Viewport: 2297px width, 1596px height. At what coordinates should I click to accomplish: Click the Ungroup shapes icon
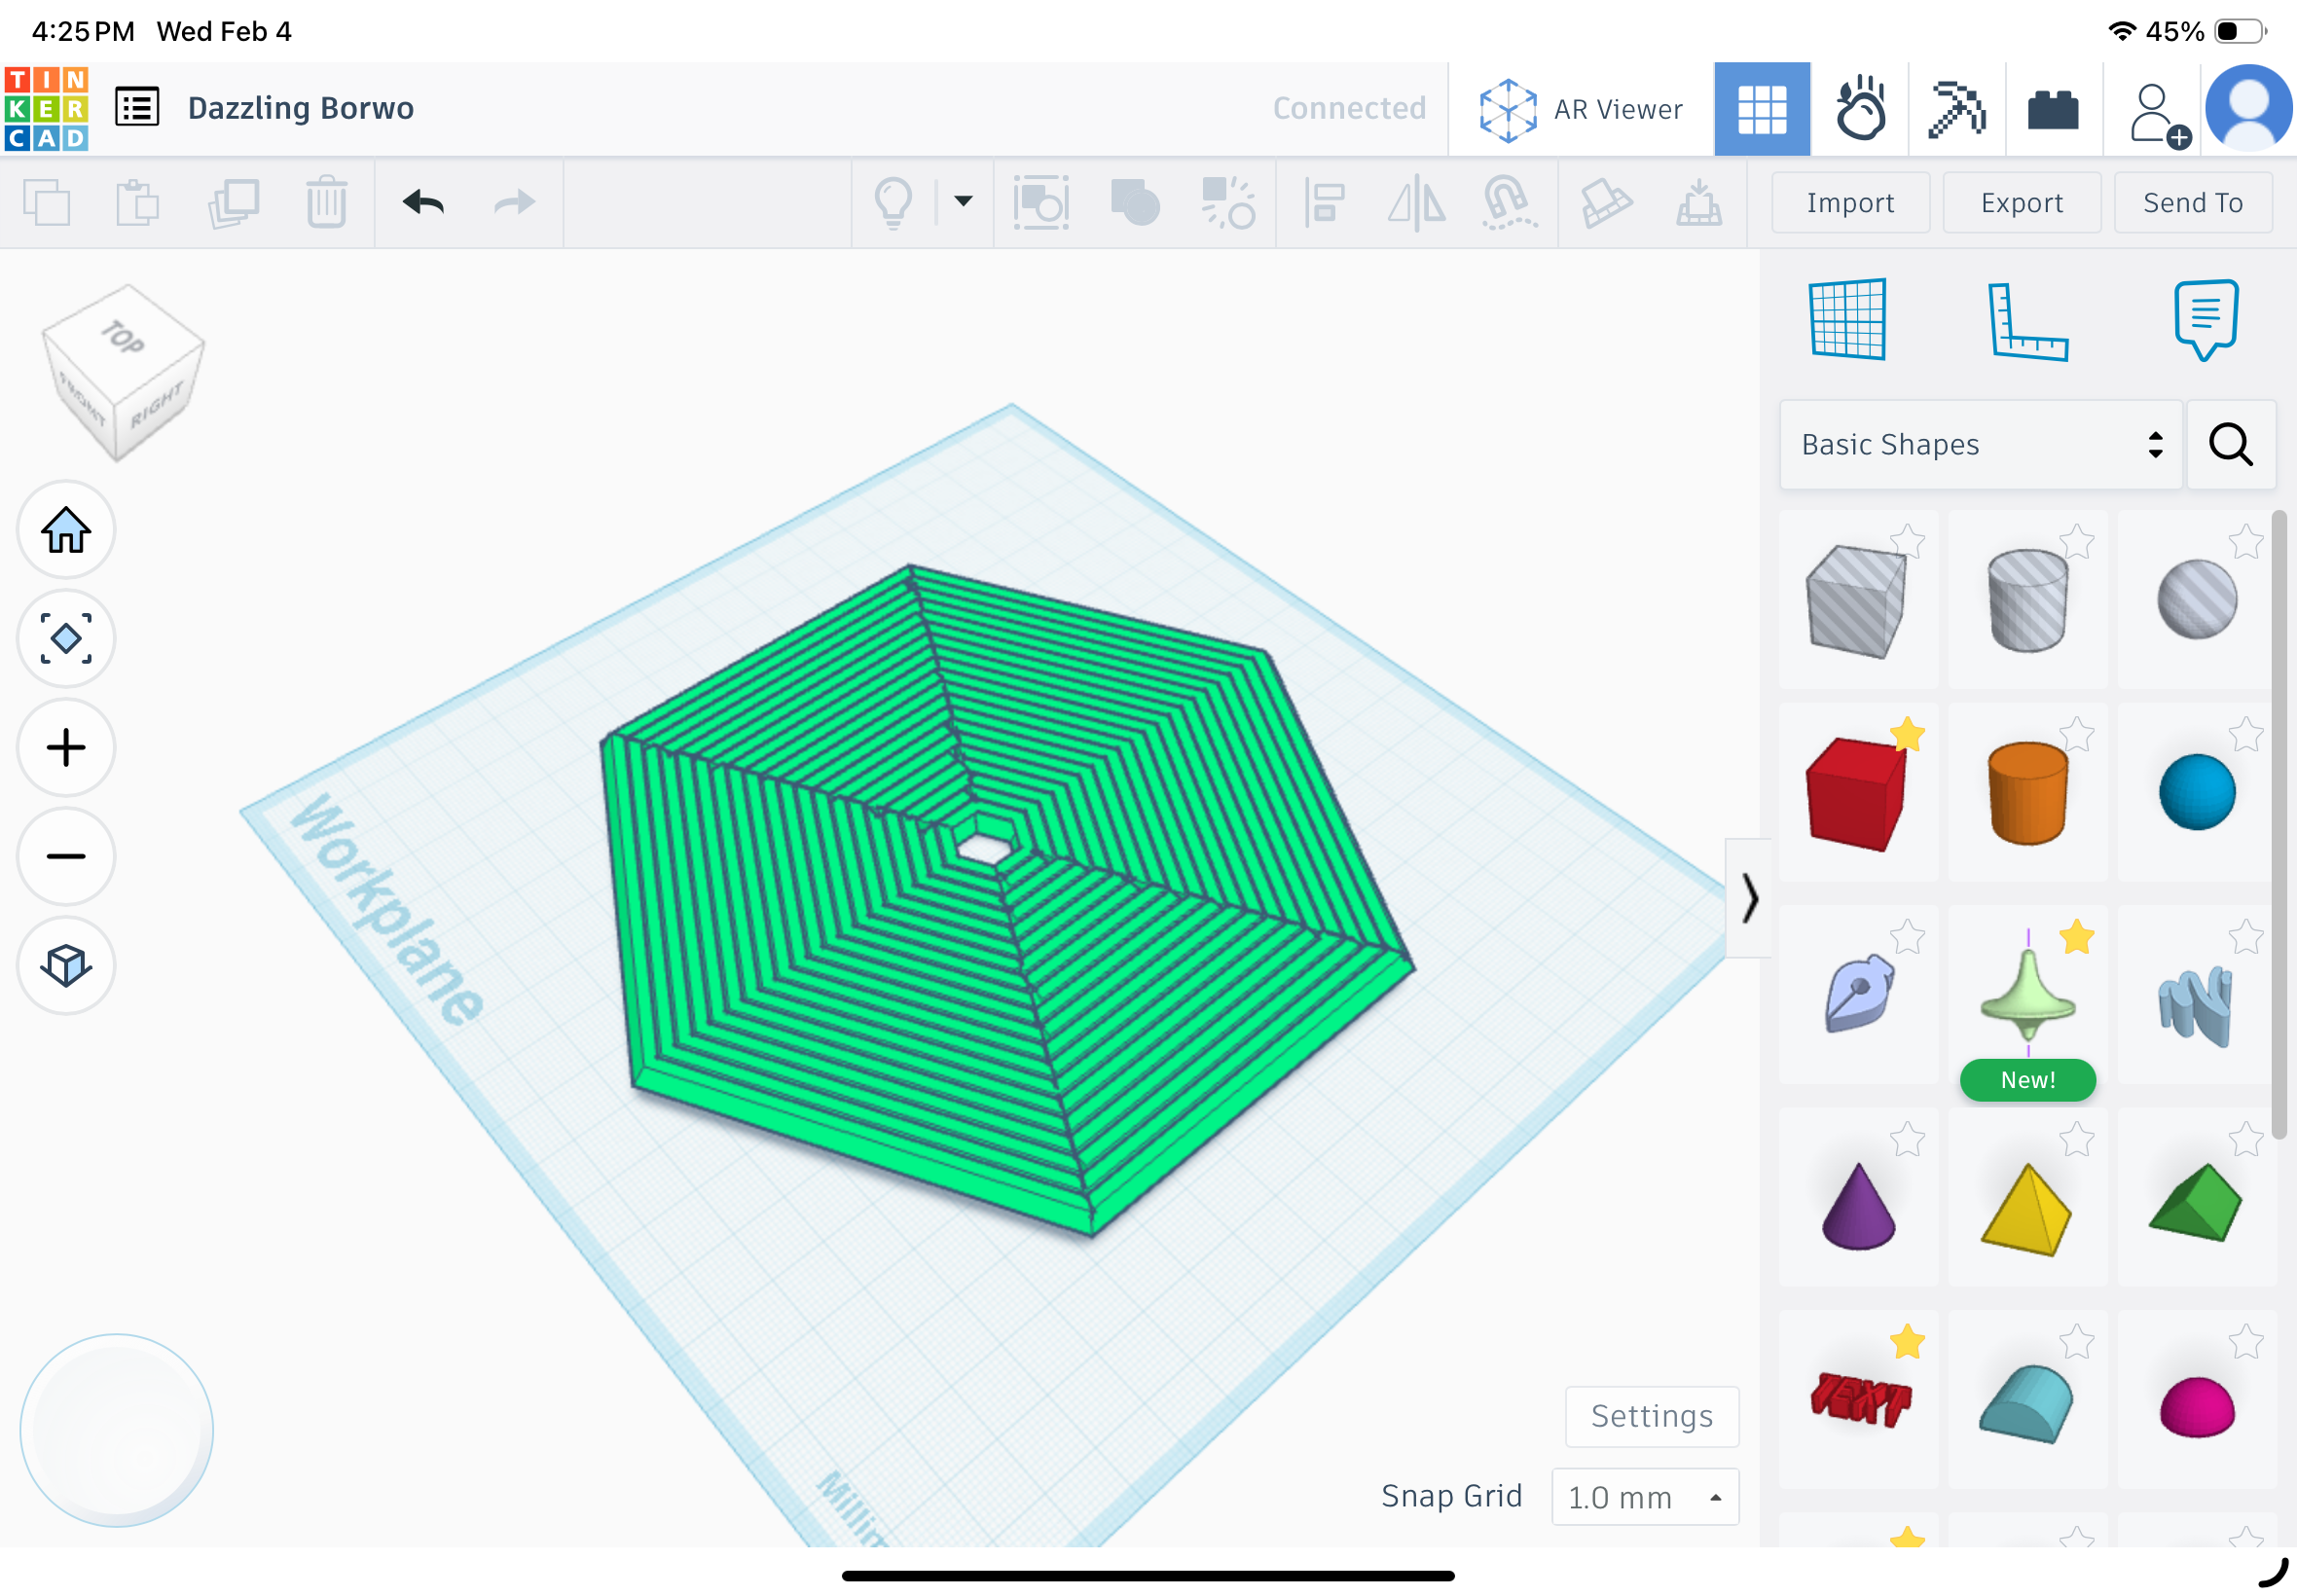click(1228, 203)
